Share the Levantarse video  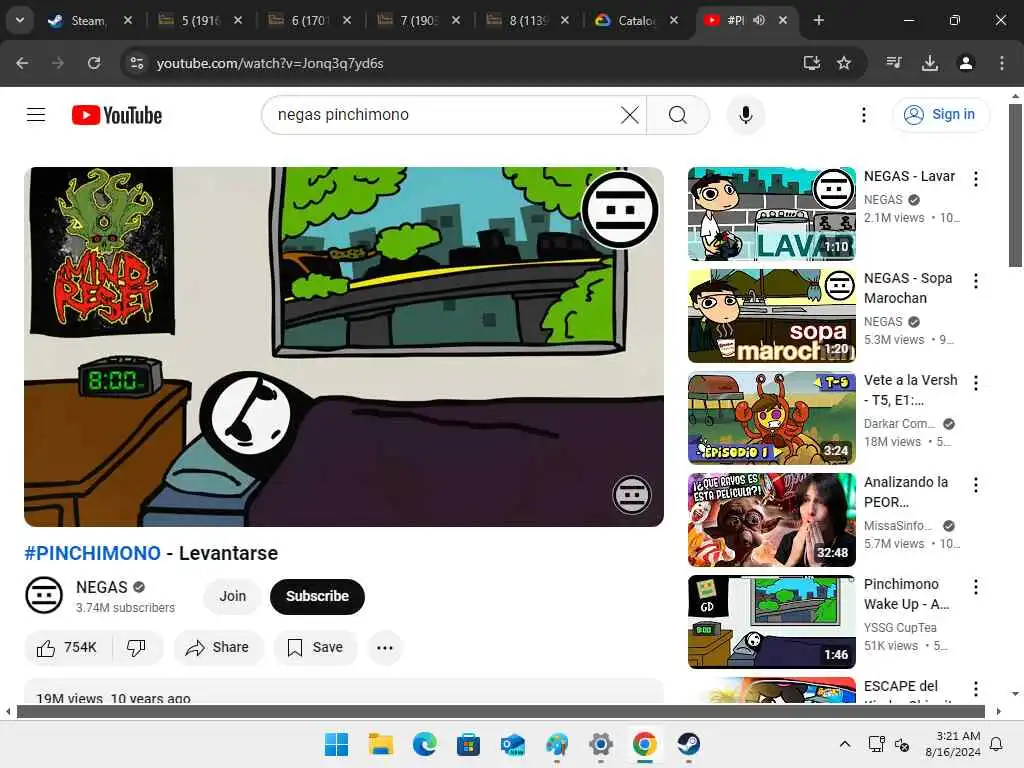[218, 648]
